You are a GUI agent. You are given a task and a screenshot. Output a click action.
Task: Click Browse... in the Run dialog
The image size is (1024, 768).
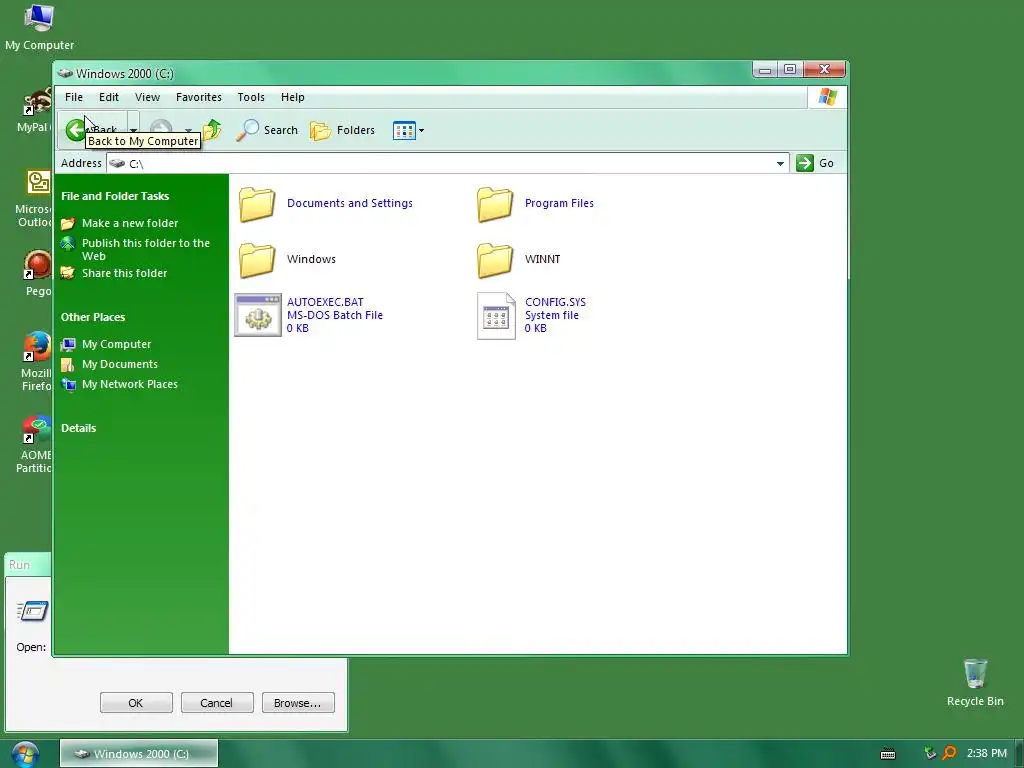[x=298, y=703]
